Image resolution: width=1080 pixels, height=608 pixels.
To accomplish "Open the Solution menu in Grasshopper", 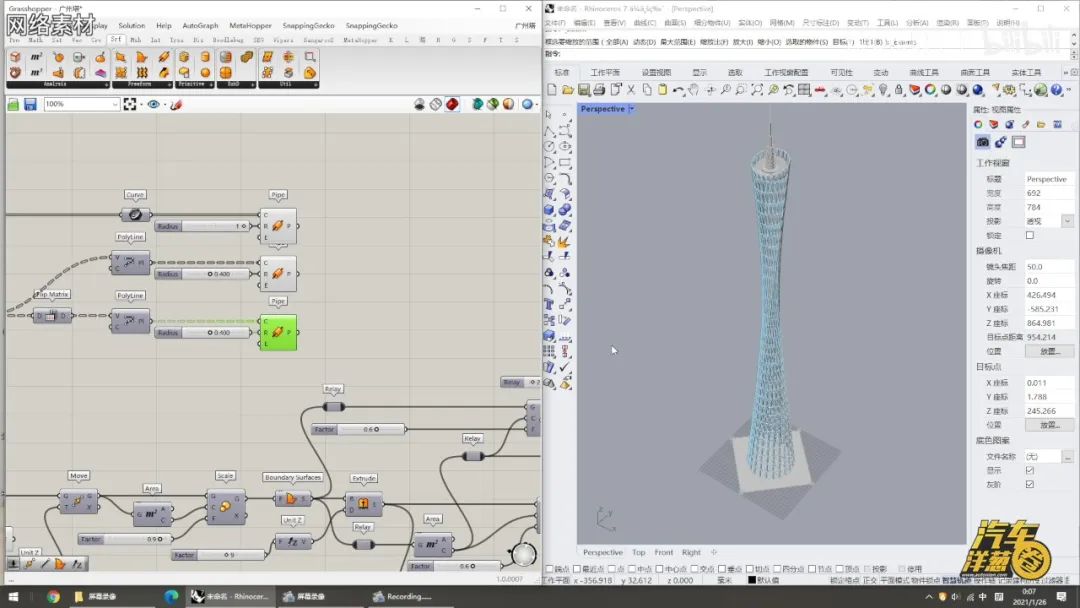I will (x=132, y=25).
